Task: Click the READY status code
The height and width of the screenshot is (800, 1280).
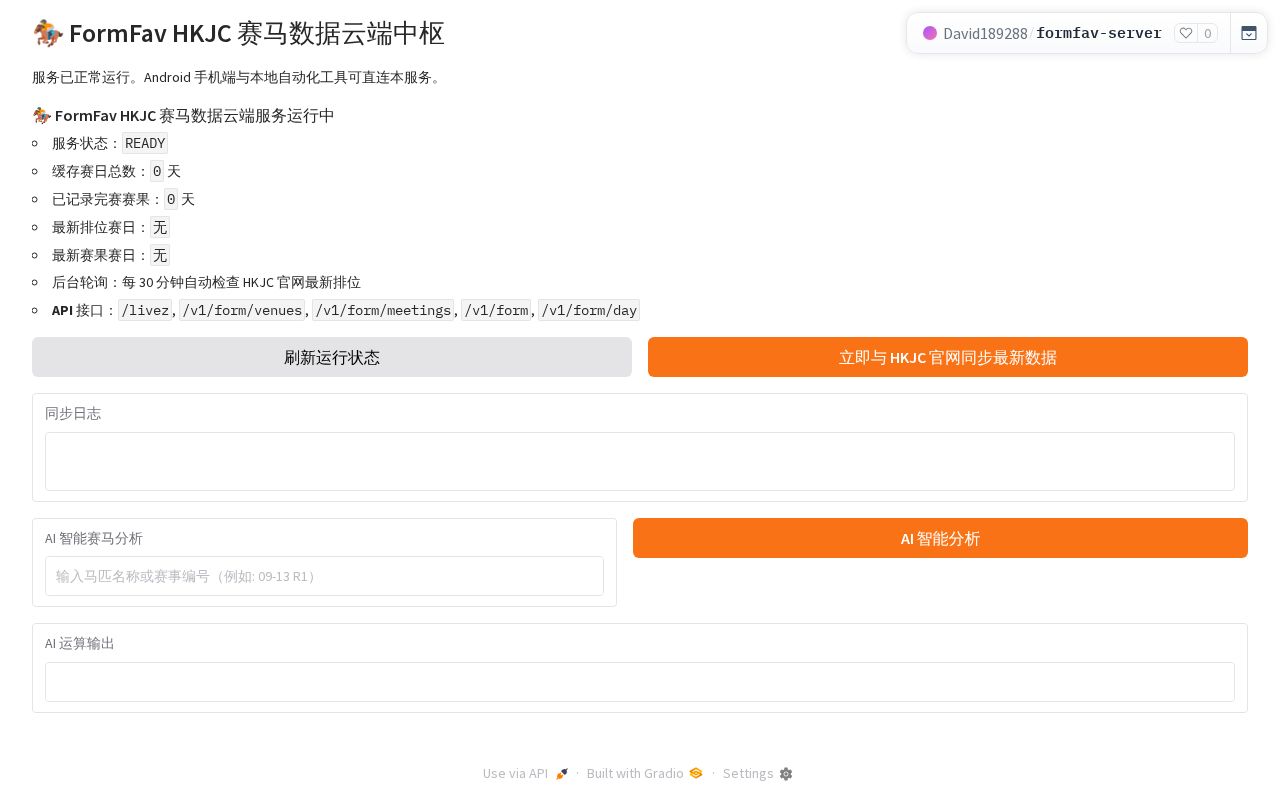Action: [145, 143]
